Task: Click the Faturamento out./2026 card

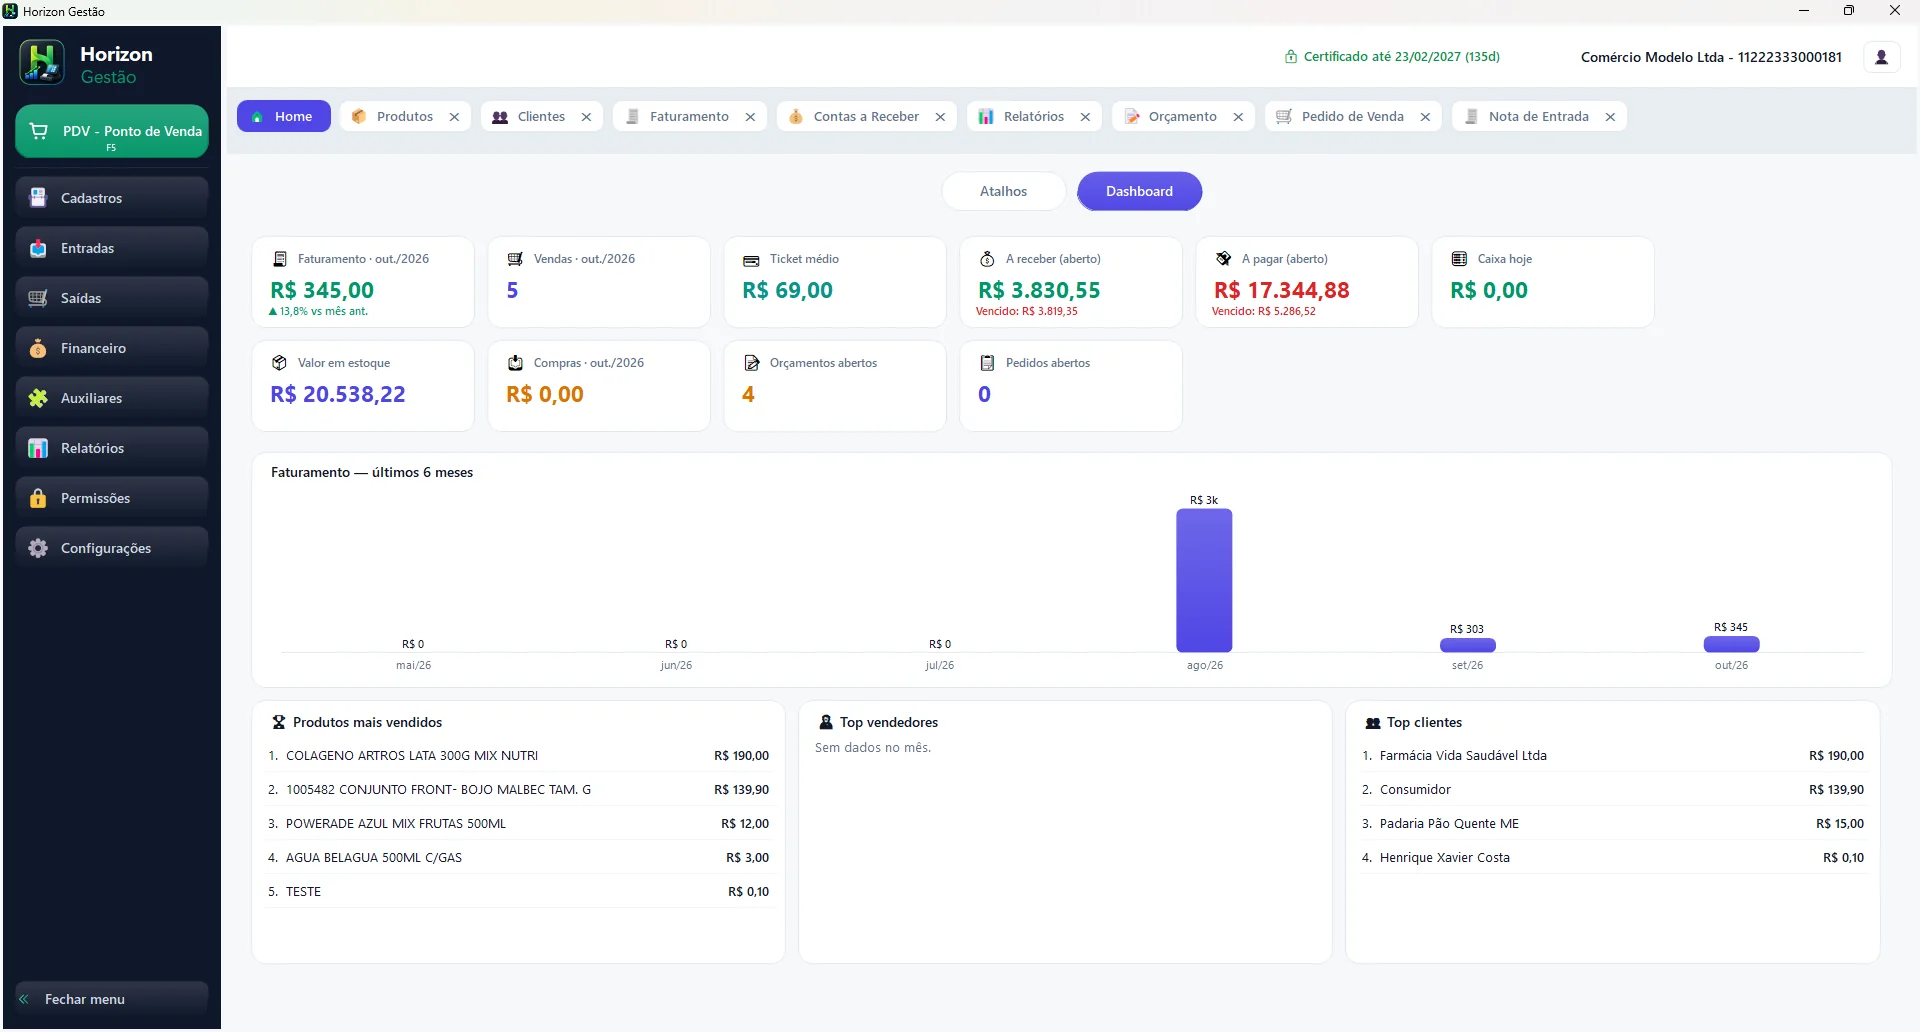Action: pyautogui.click(x=363, y=282)
